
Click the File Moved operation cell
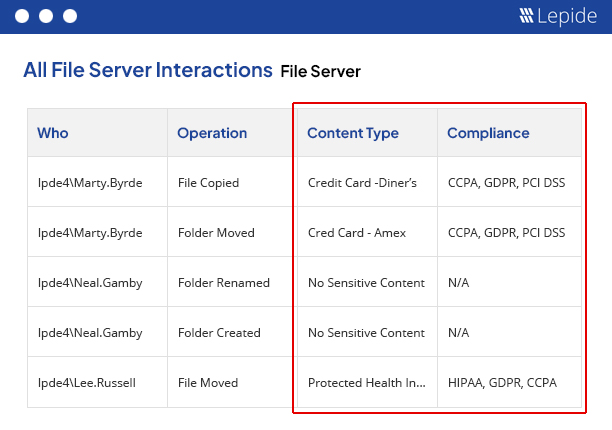pyautogui.click(x=208, y=383)
